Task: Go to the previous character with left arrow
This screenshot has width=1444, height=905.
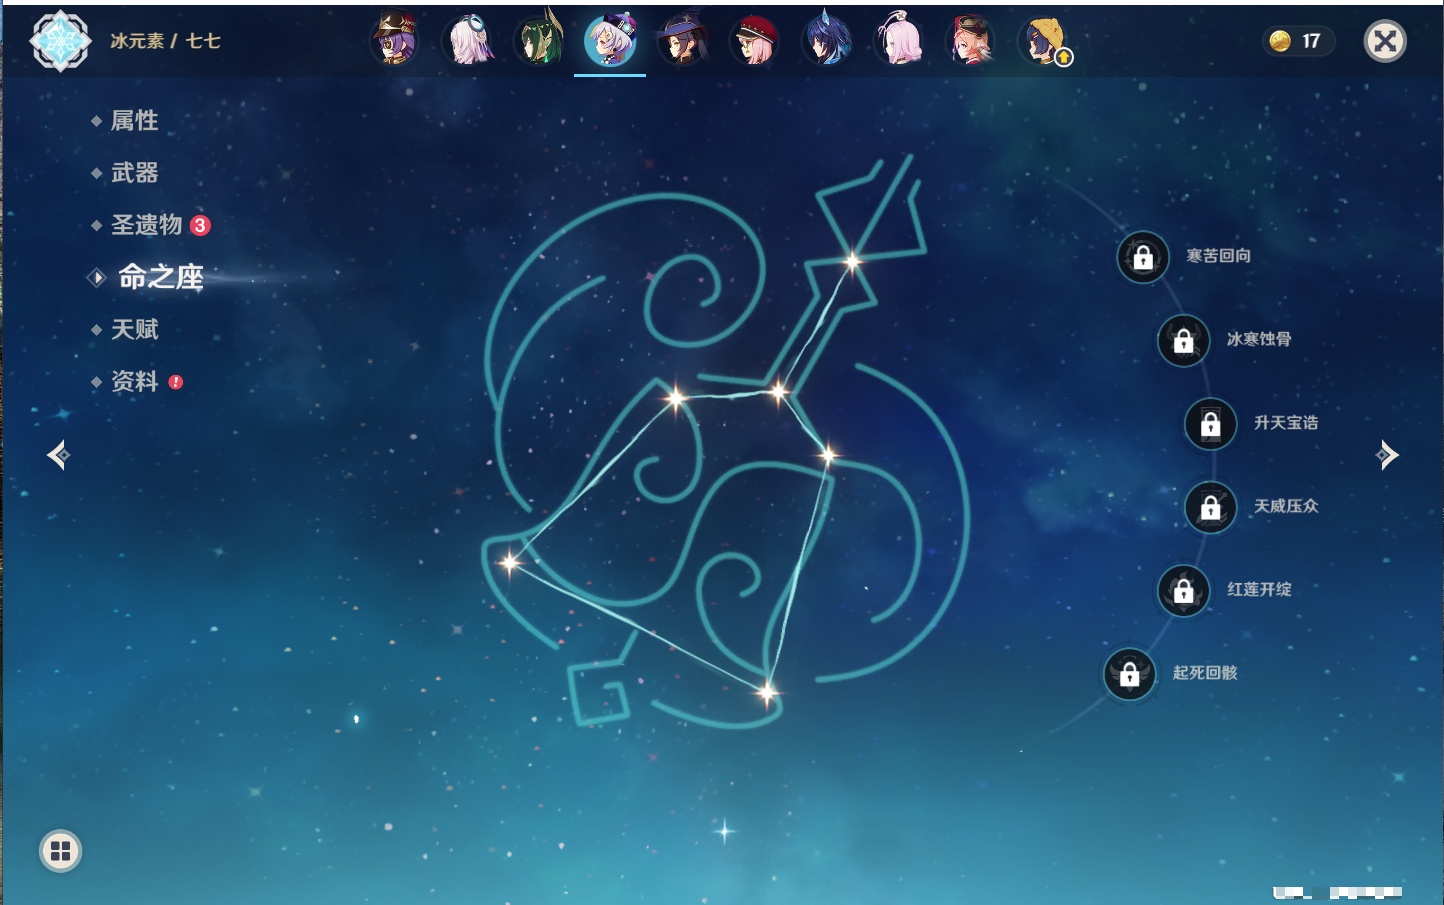Action: (58, 455)
